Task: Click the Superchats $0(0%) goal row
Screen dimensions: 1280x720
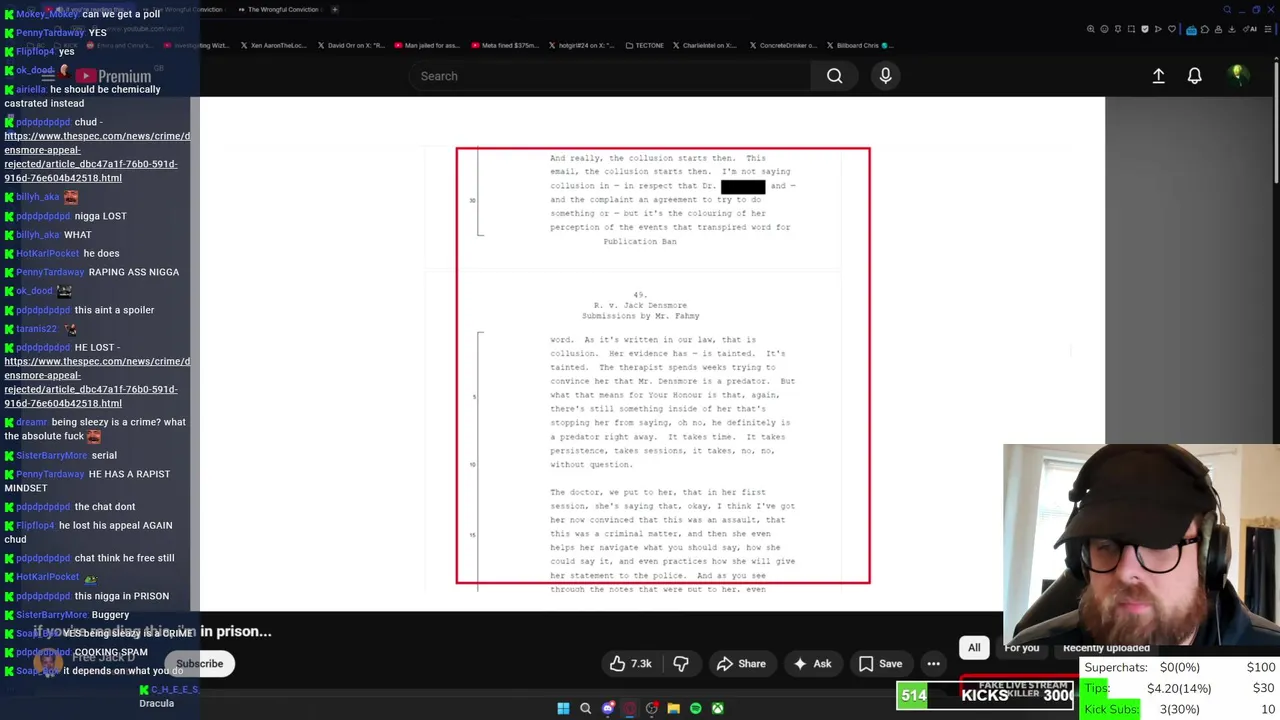Action: [x=1180, y=667]
